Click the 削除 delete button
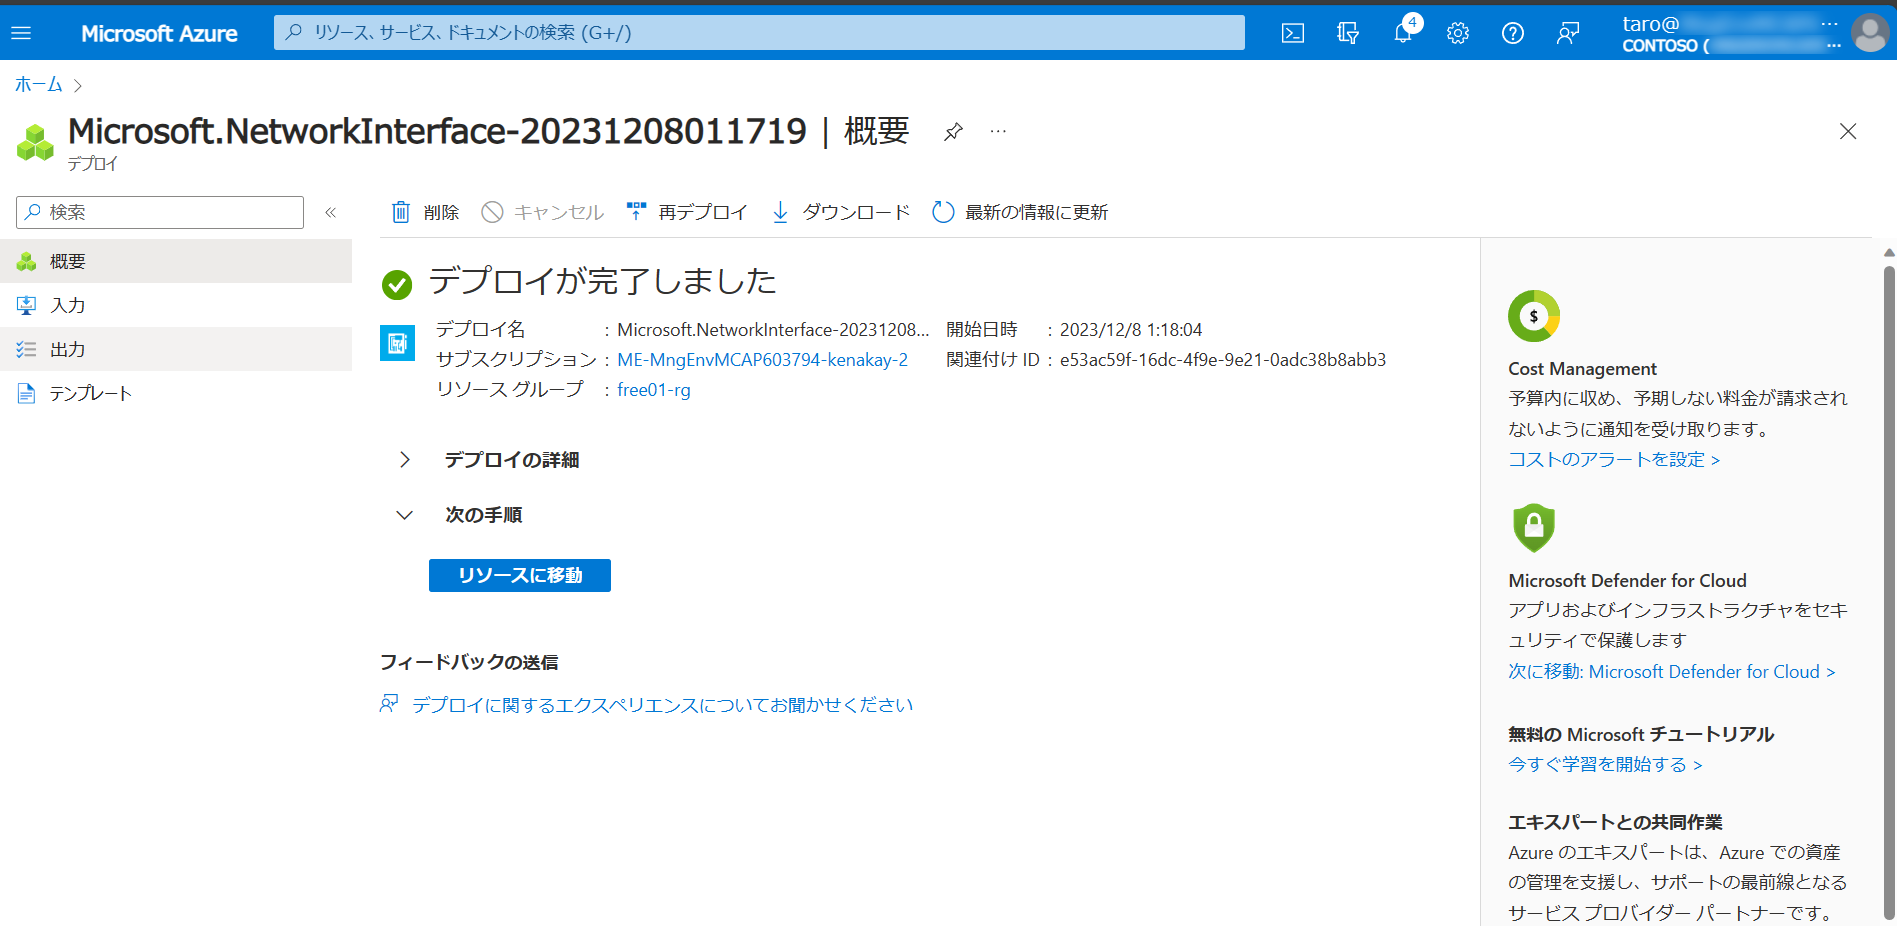 coord(425,212)
